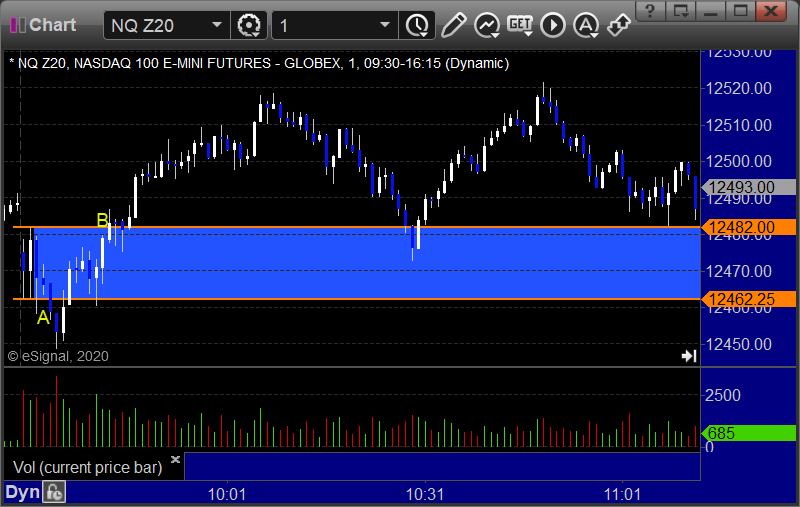Click the NQ Z20 symbol input field
The image size is (800, 507).
pos(156,26)
